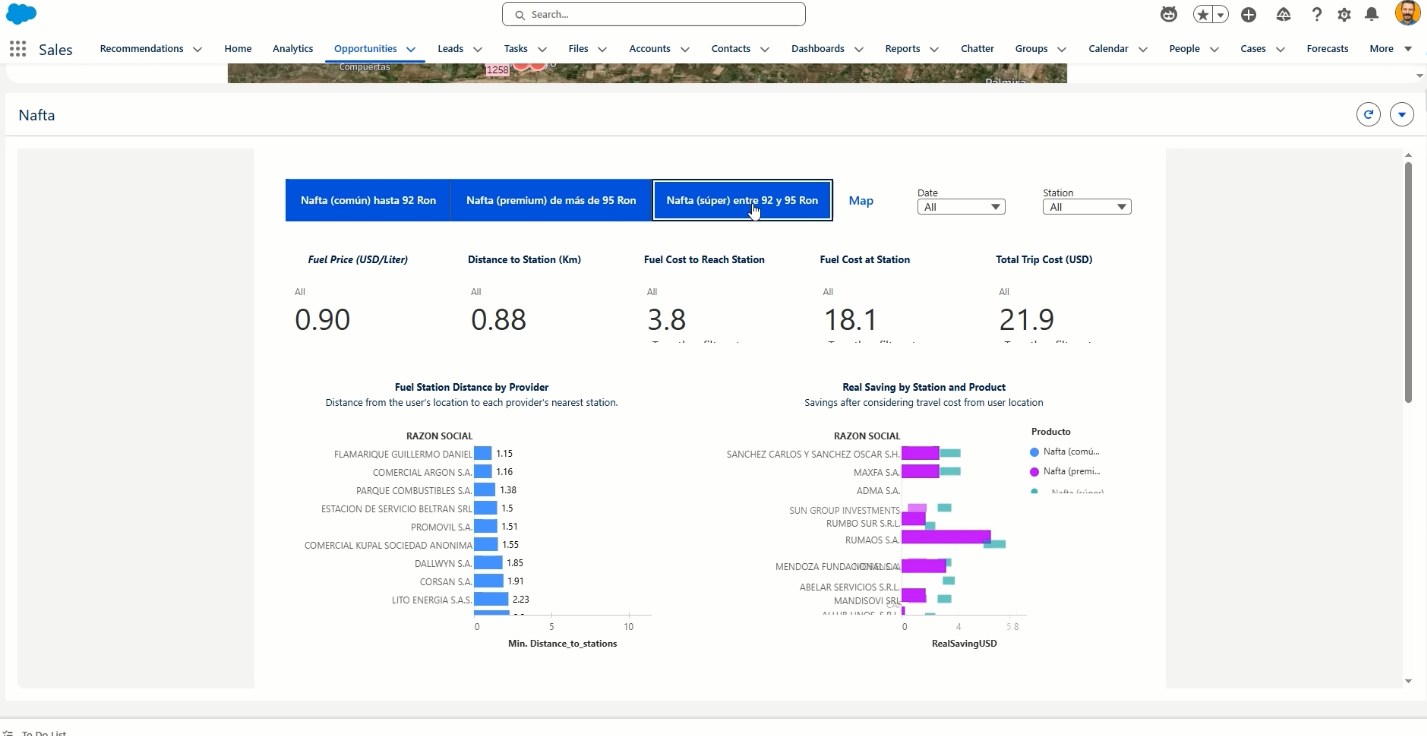Open the Help question mark icon
Viewport: 1427px width, 736px height.
tap(1317, 14)
